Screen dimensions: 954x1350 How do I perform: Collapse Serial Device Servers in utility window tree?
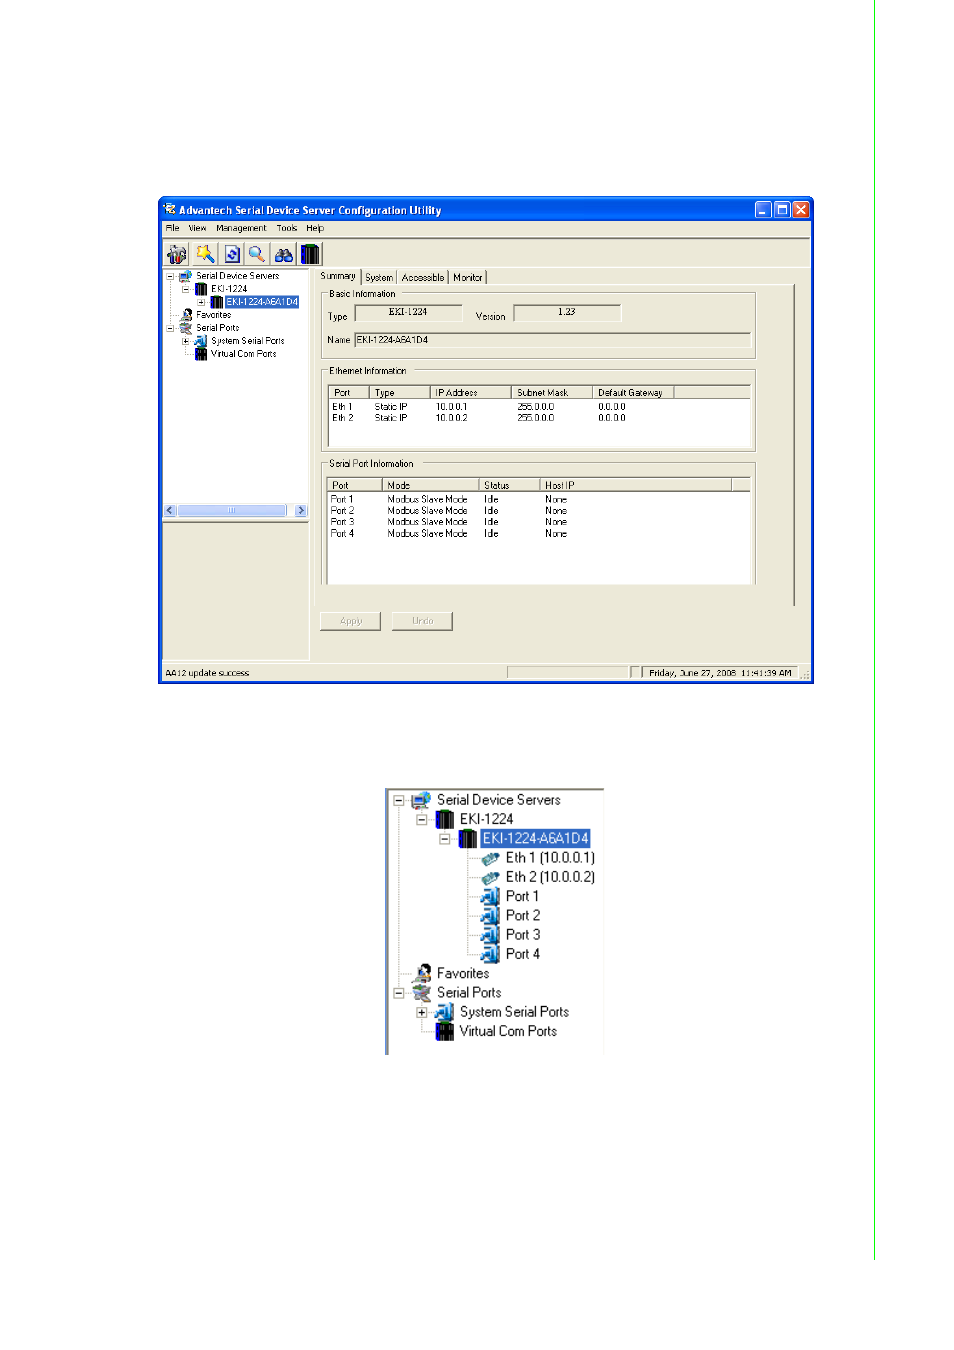pos(170,276)
